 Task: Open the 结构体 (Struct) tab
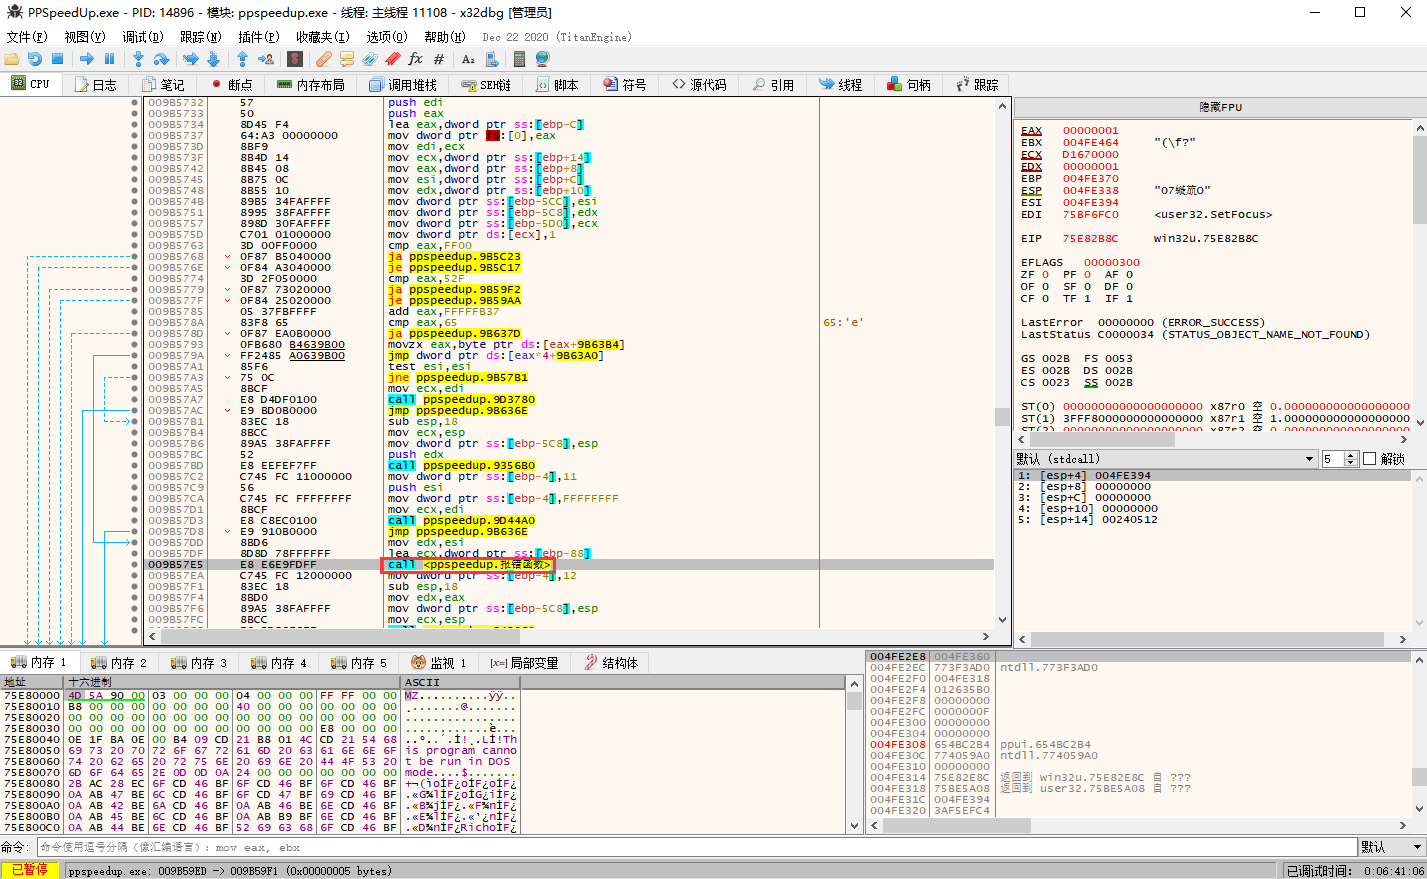[x=611, y=663]
